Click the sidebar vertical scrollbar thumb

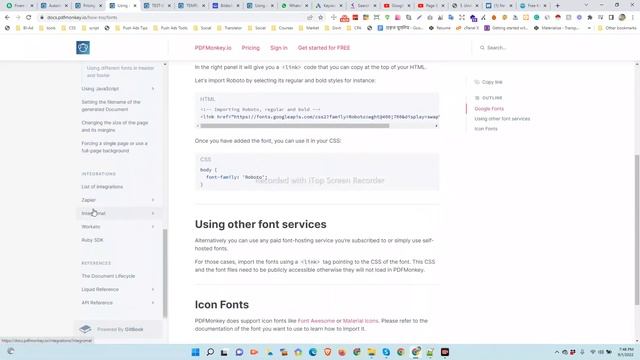click(165, 273)
